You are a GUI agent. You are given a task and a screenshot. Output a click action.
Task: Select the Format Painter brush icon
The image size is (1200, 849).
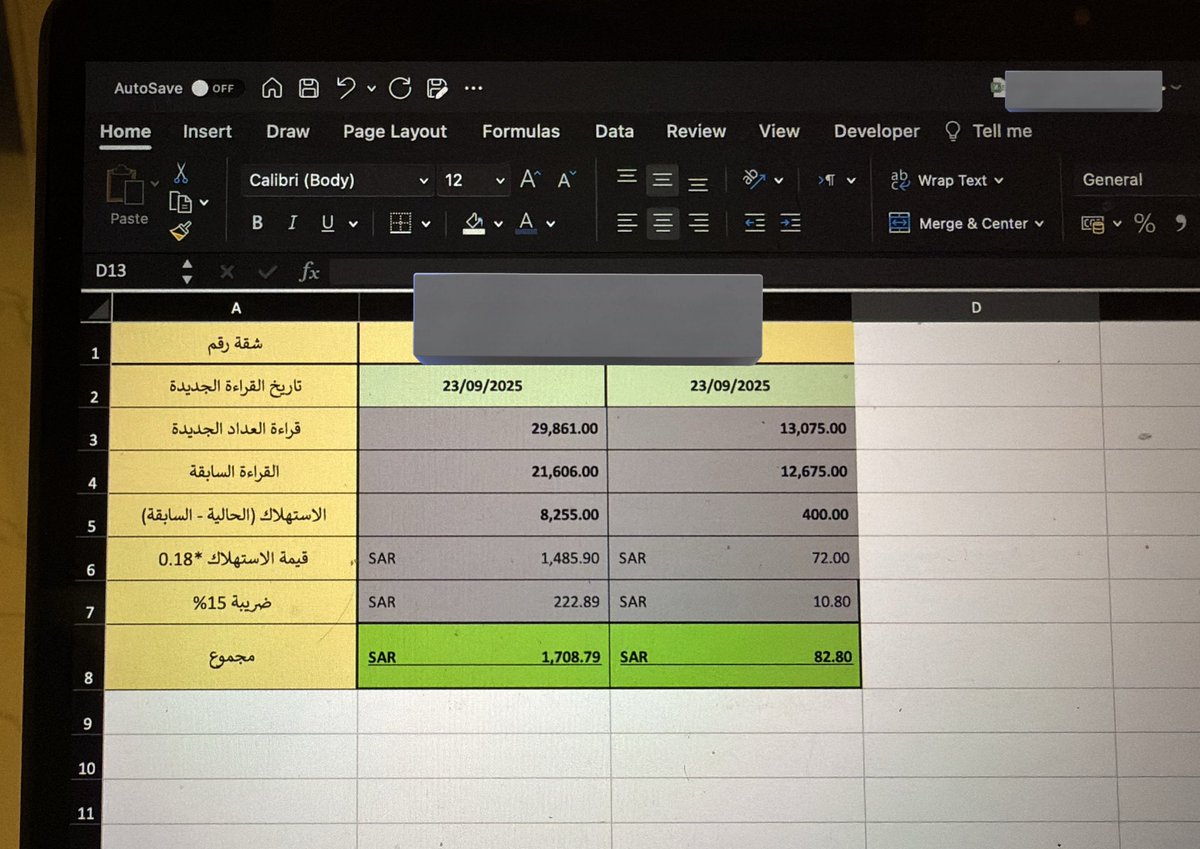pyautogui.click(x=180, y=231)
